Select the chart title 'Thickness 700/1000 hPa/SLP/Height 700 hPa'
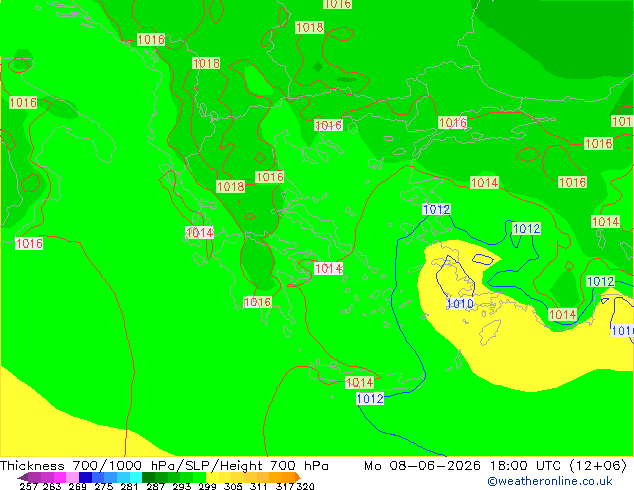The image size is (634, 490). click(x=164, y=466)
